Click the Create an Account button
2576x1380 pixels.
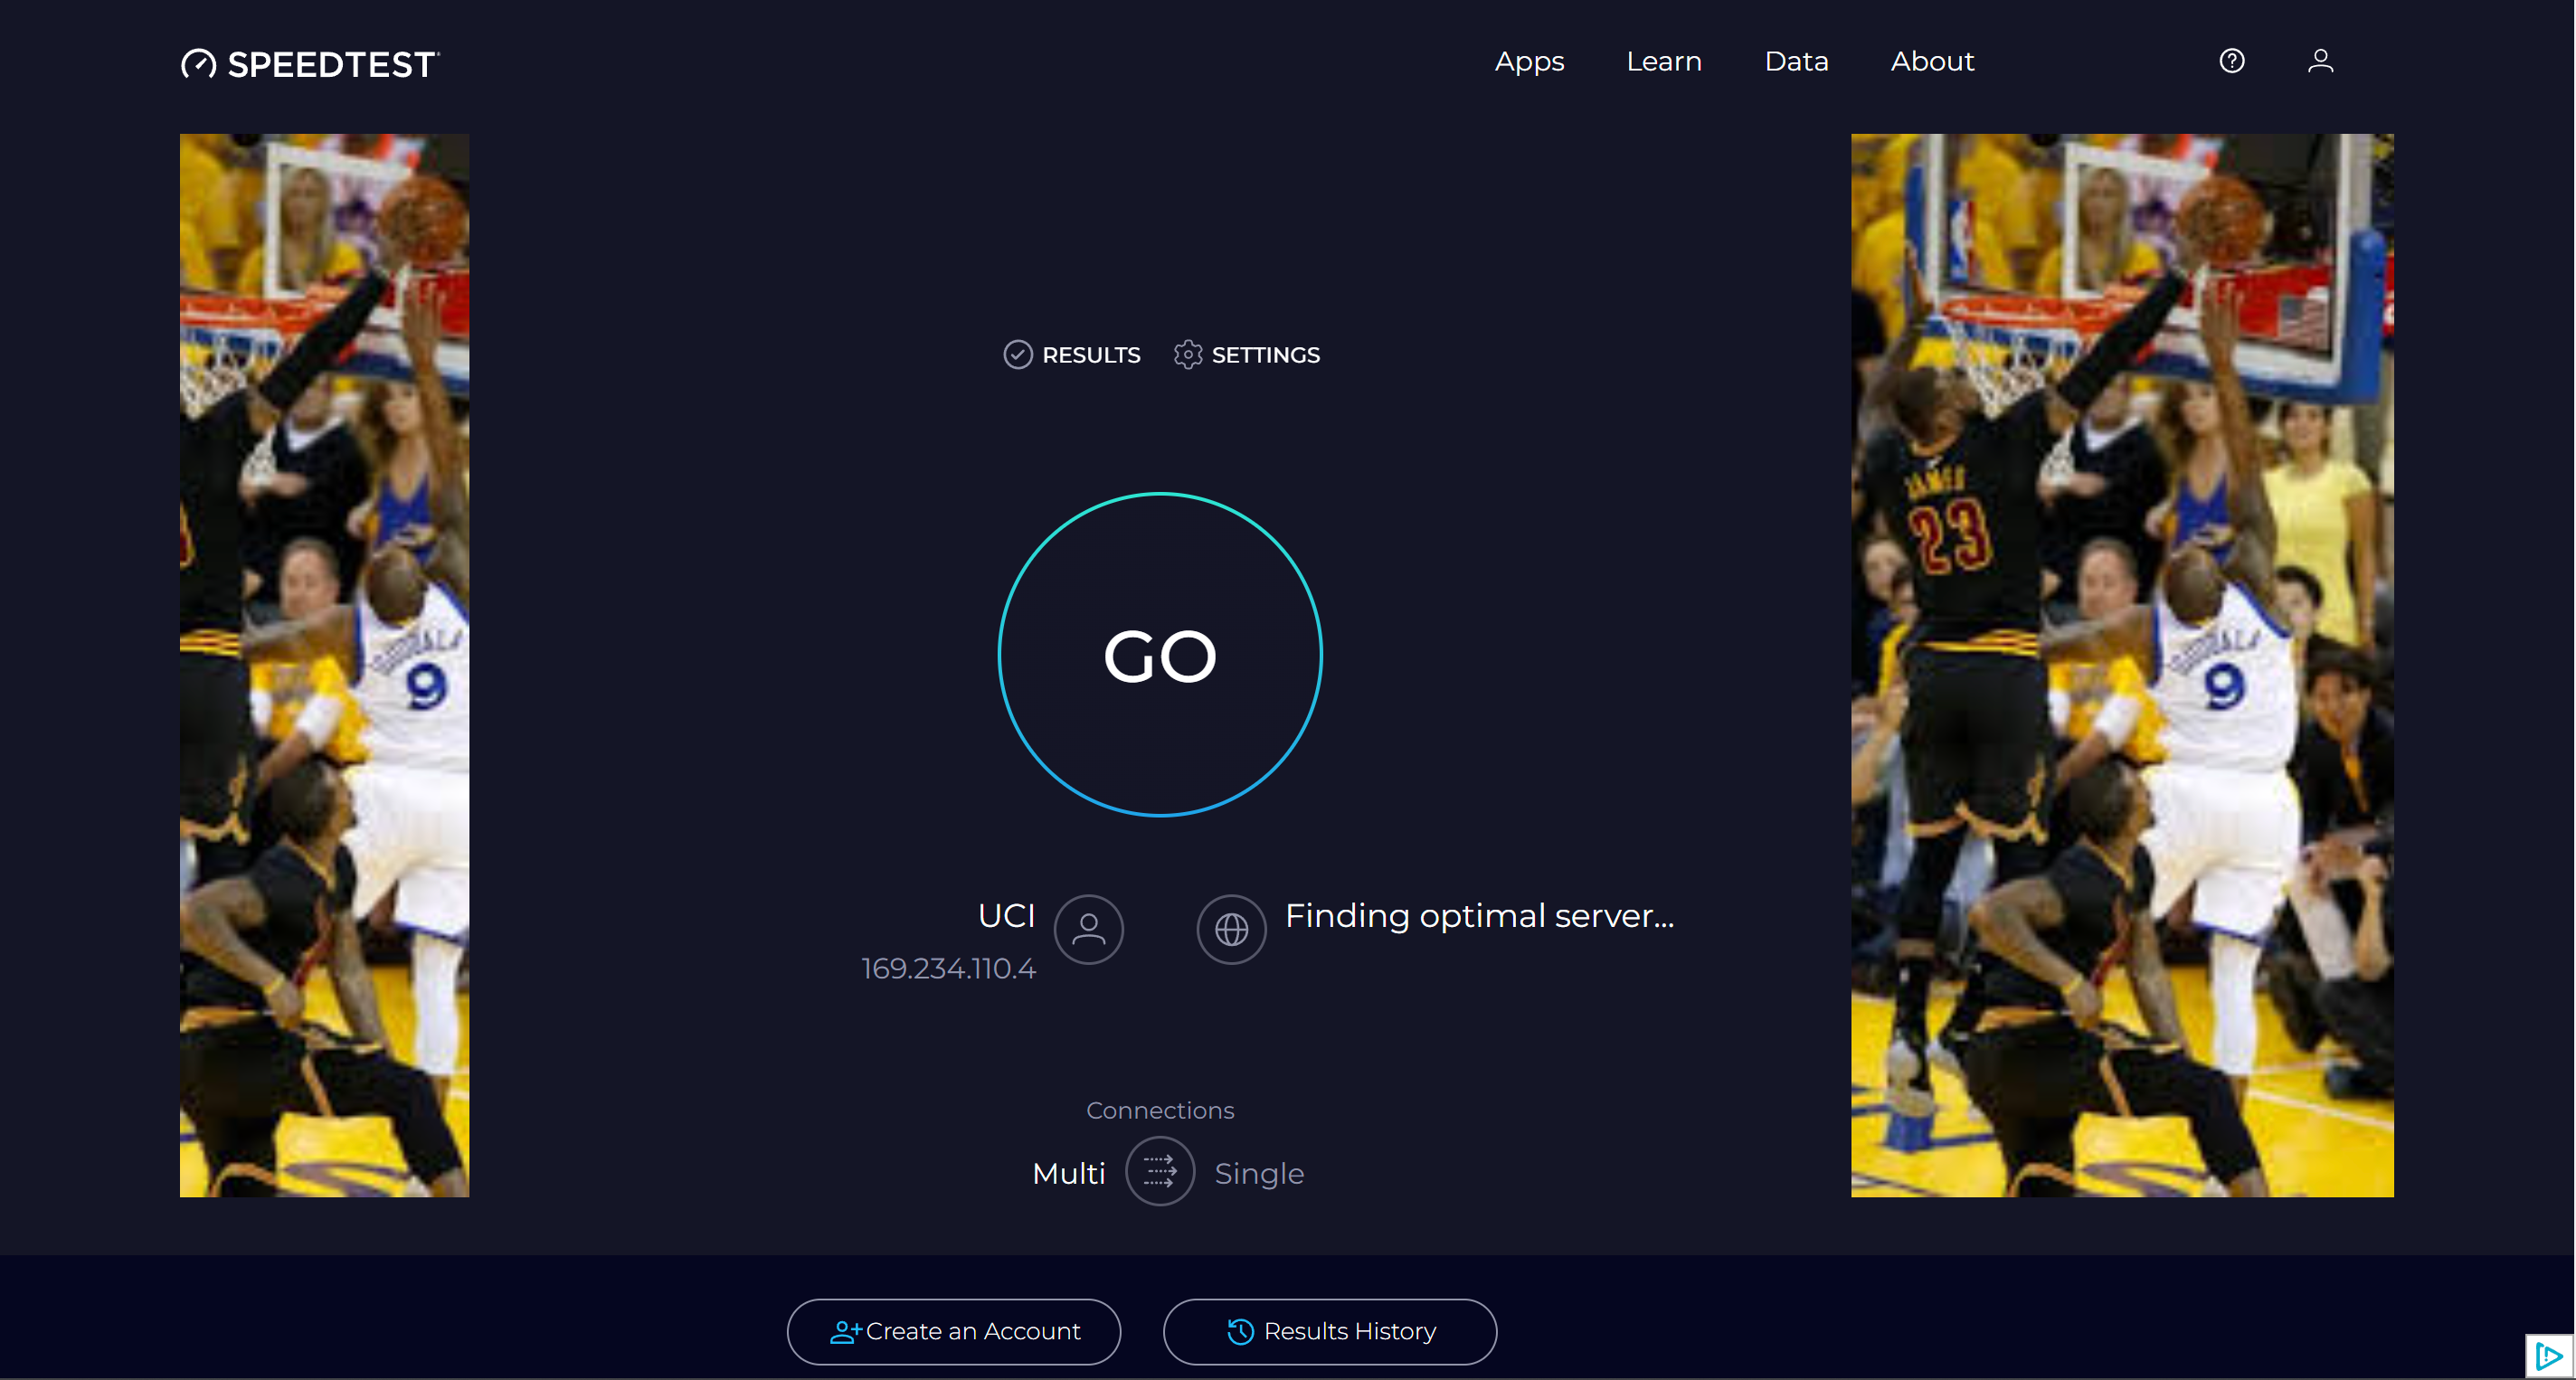953,1331
